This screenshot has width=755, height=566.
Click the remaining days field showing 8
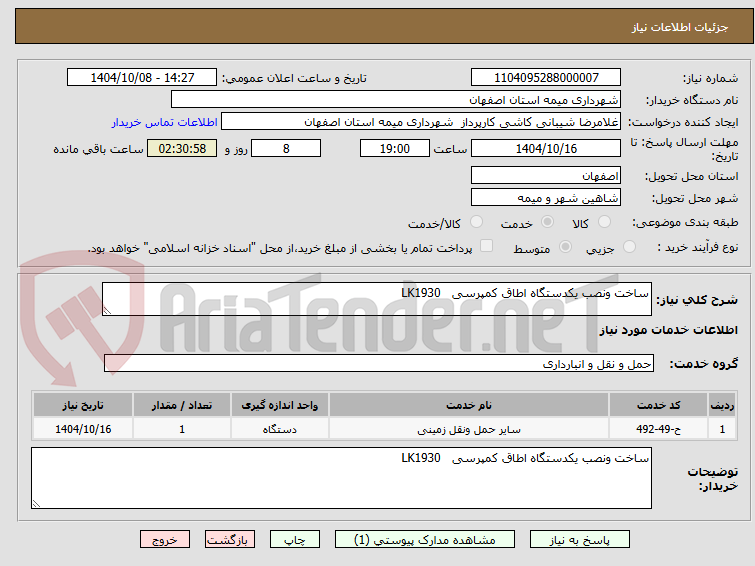point(286,148)
